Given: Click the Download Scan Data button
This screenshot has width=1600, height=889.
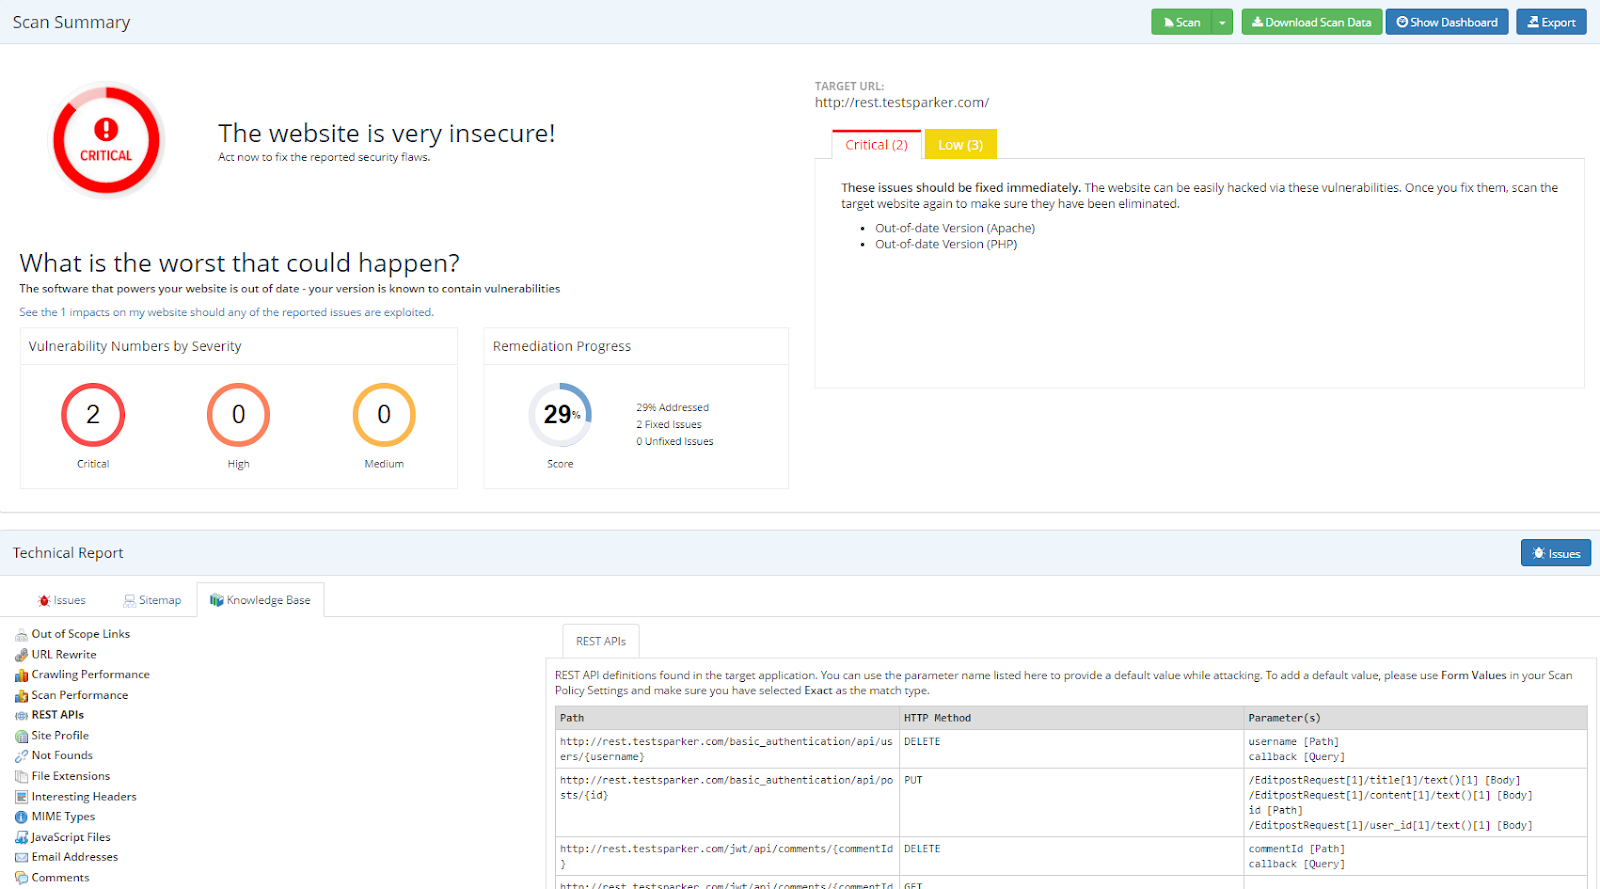Looking at the screenshot, I should [x=1311, y=22].
